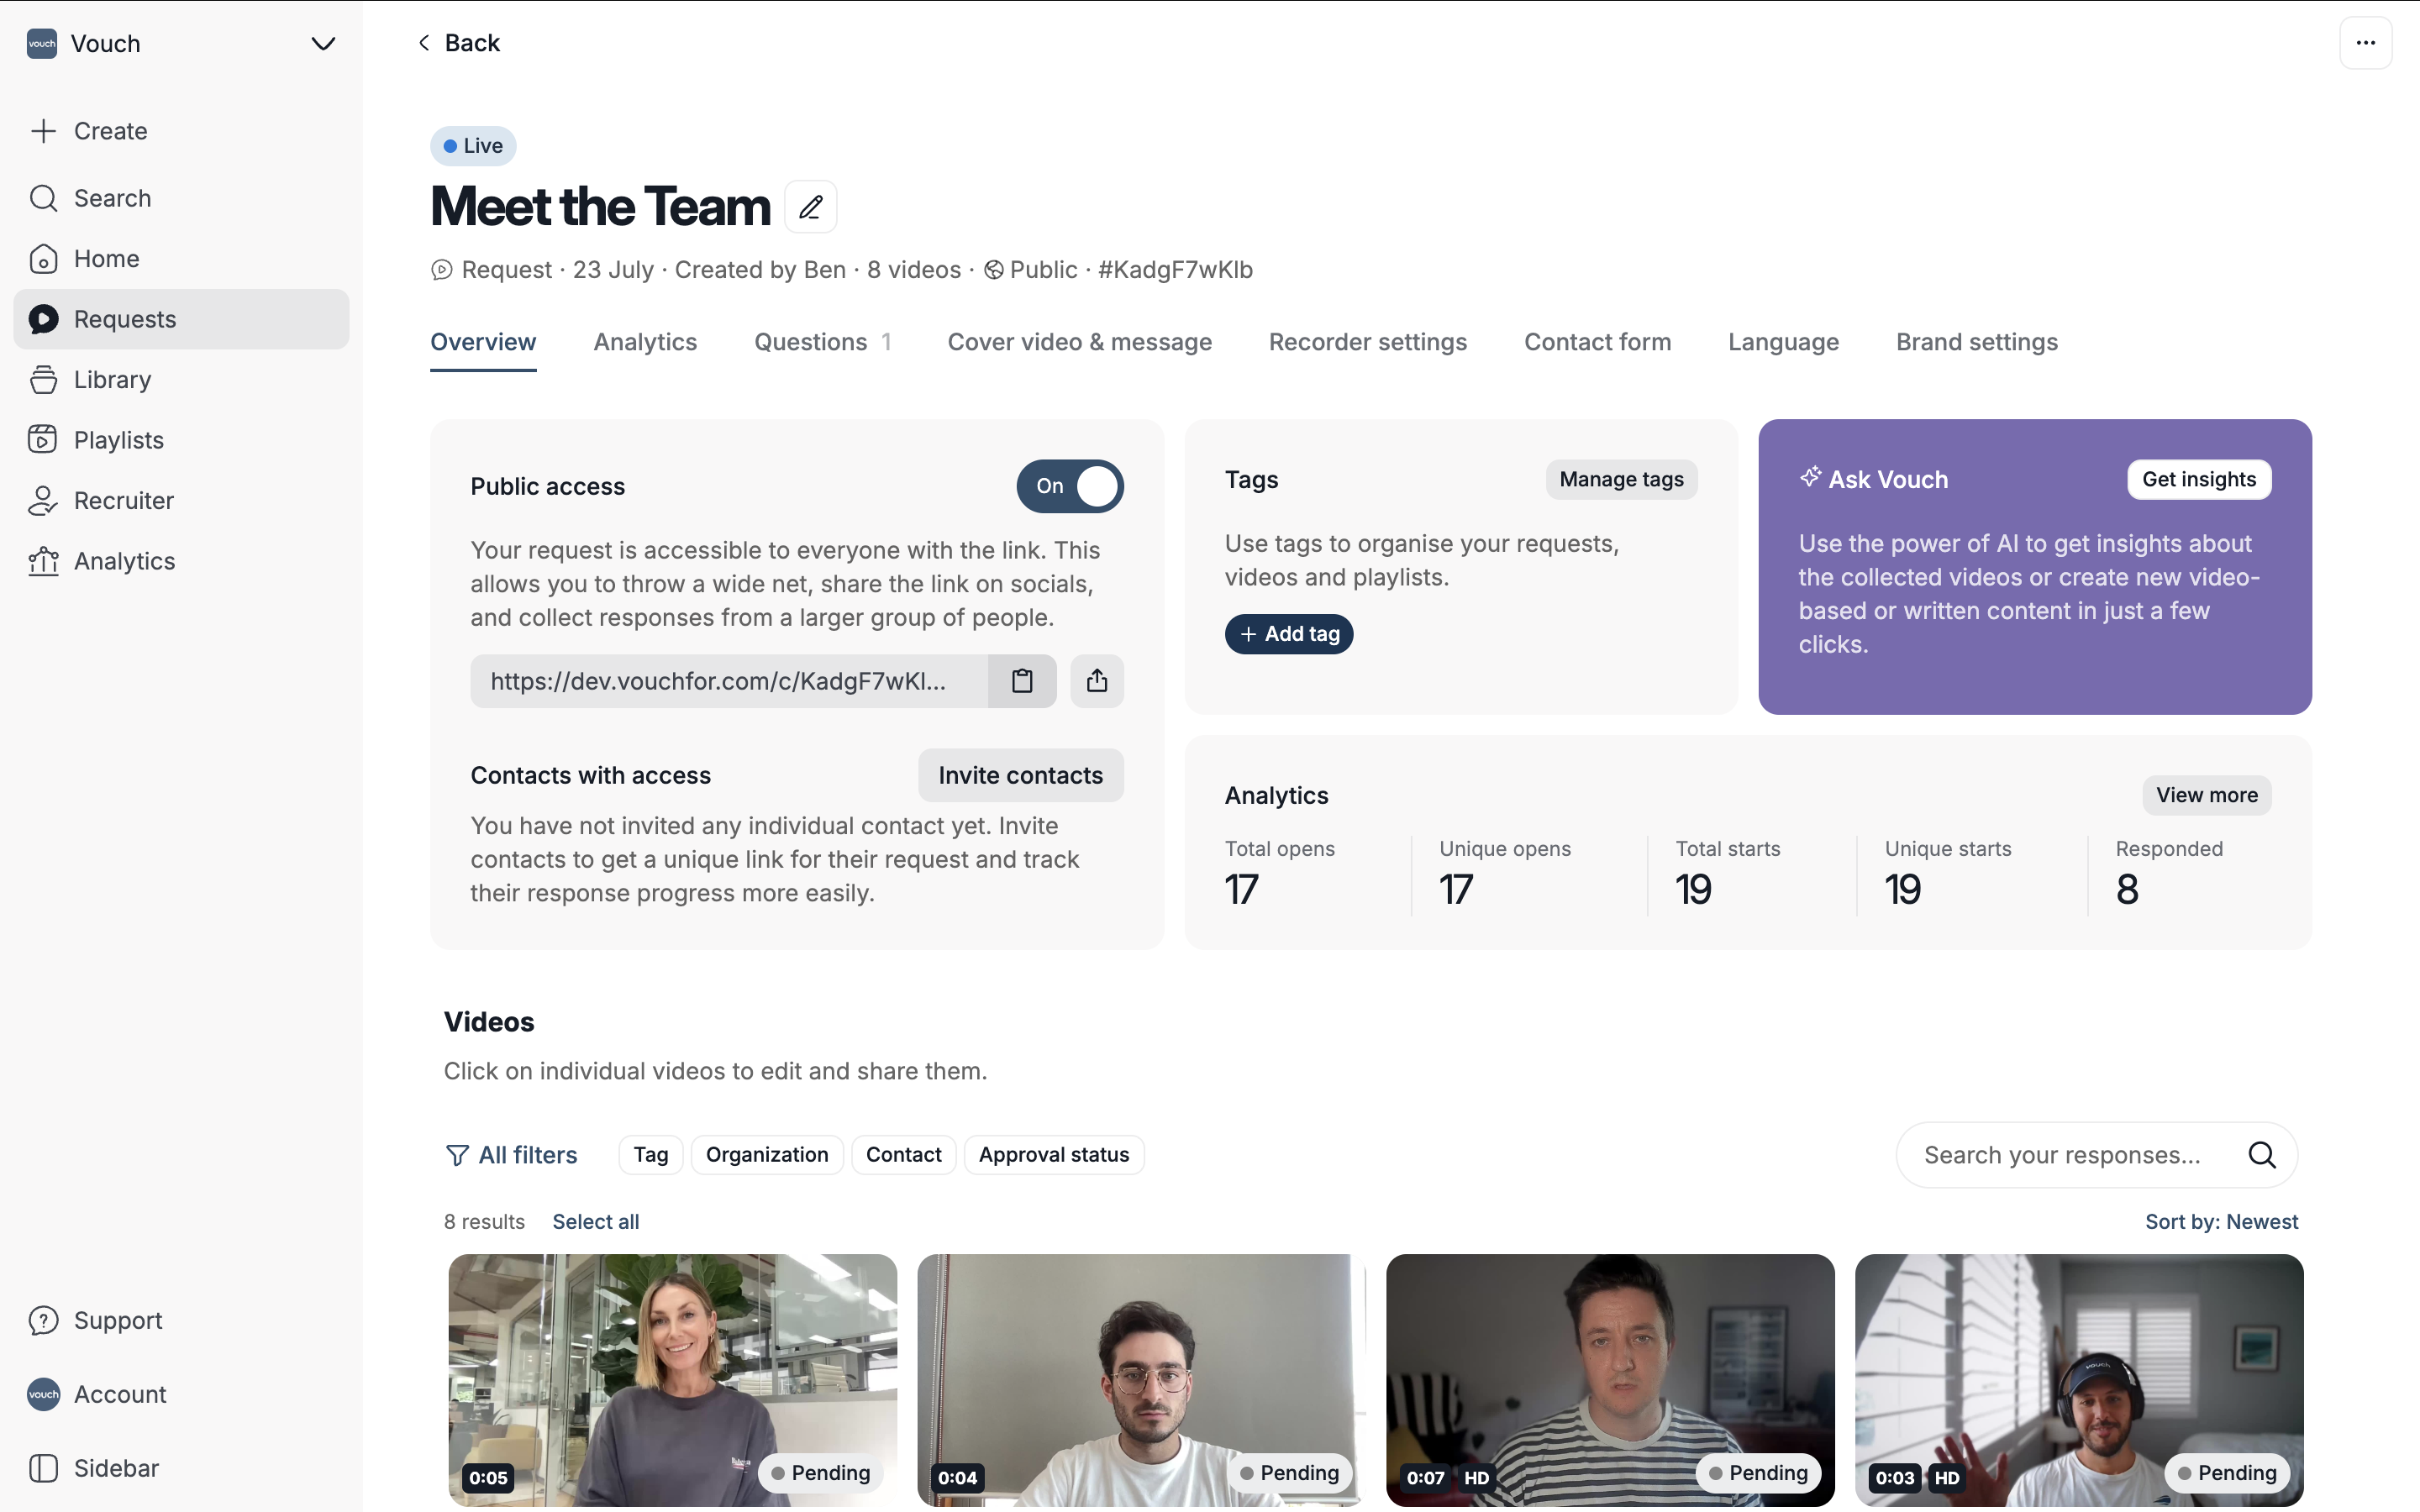This screenshot has width=2420, height=1512.
Task: Open the Organization filter dropdown
Action: click(x=767, y=1155)
